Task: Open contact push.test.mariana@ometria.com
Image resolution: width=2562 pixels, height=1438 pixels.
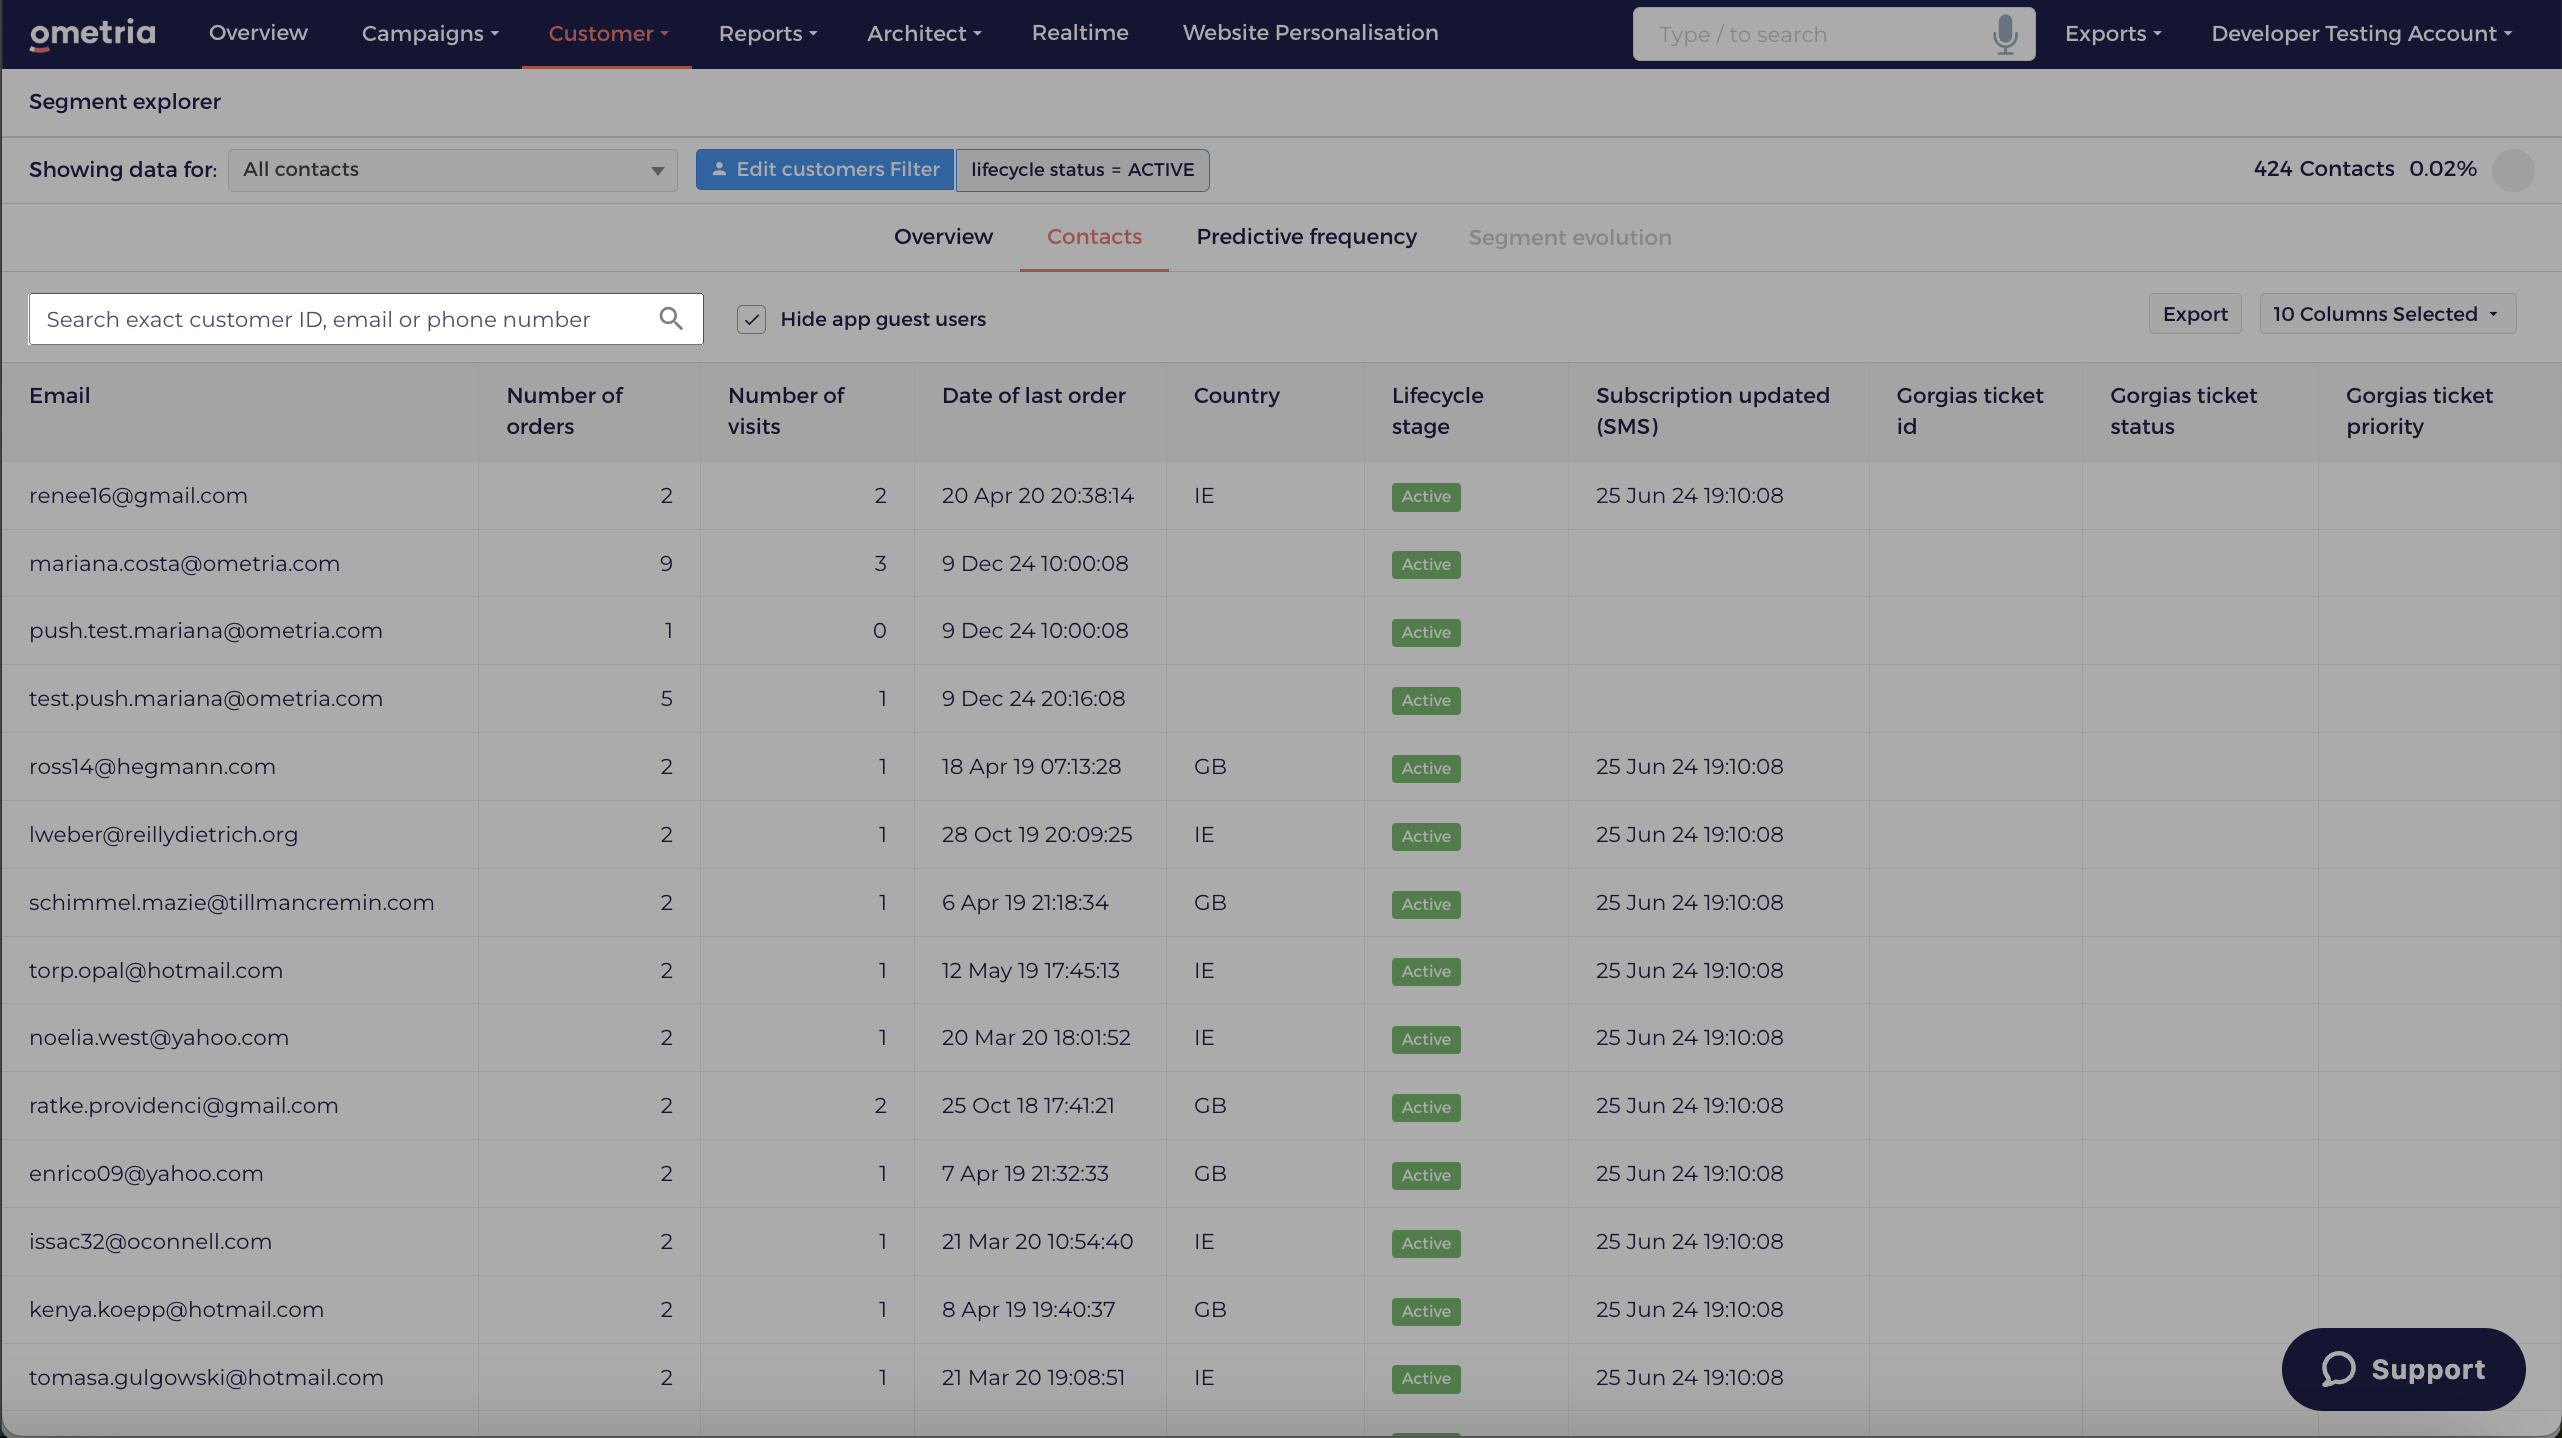Action: tap(206, 631)
